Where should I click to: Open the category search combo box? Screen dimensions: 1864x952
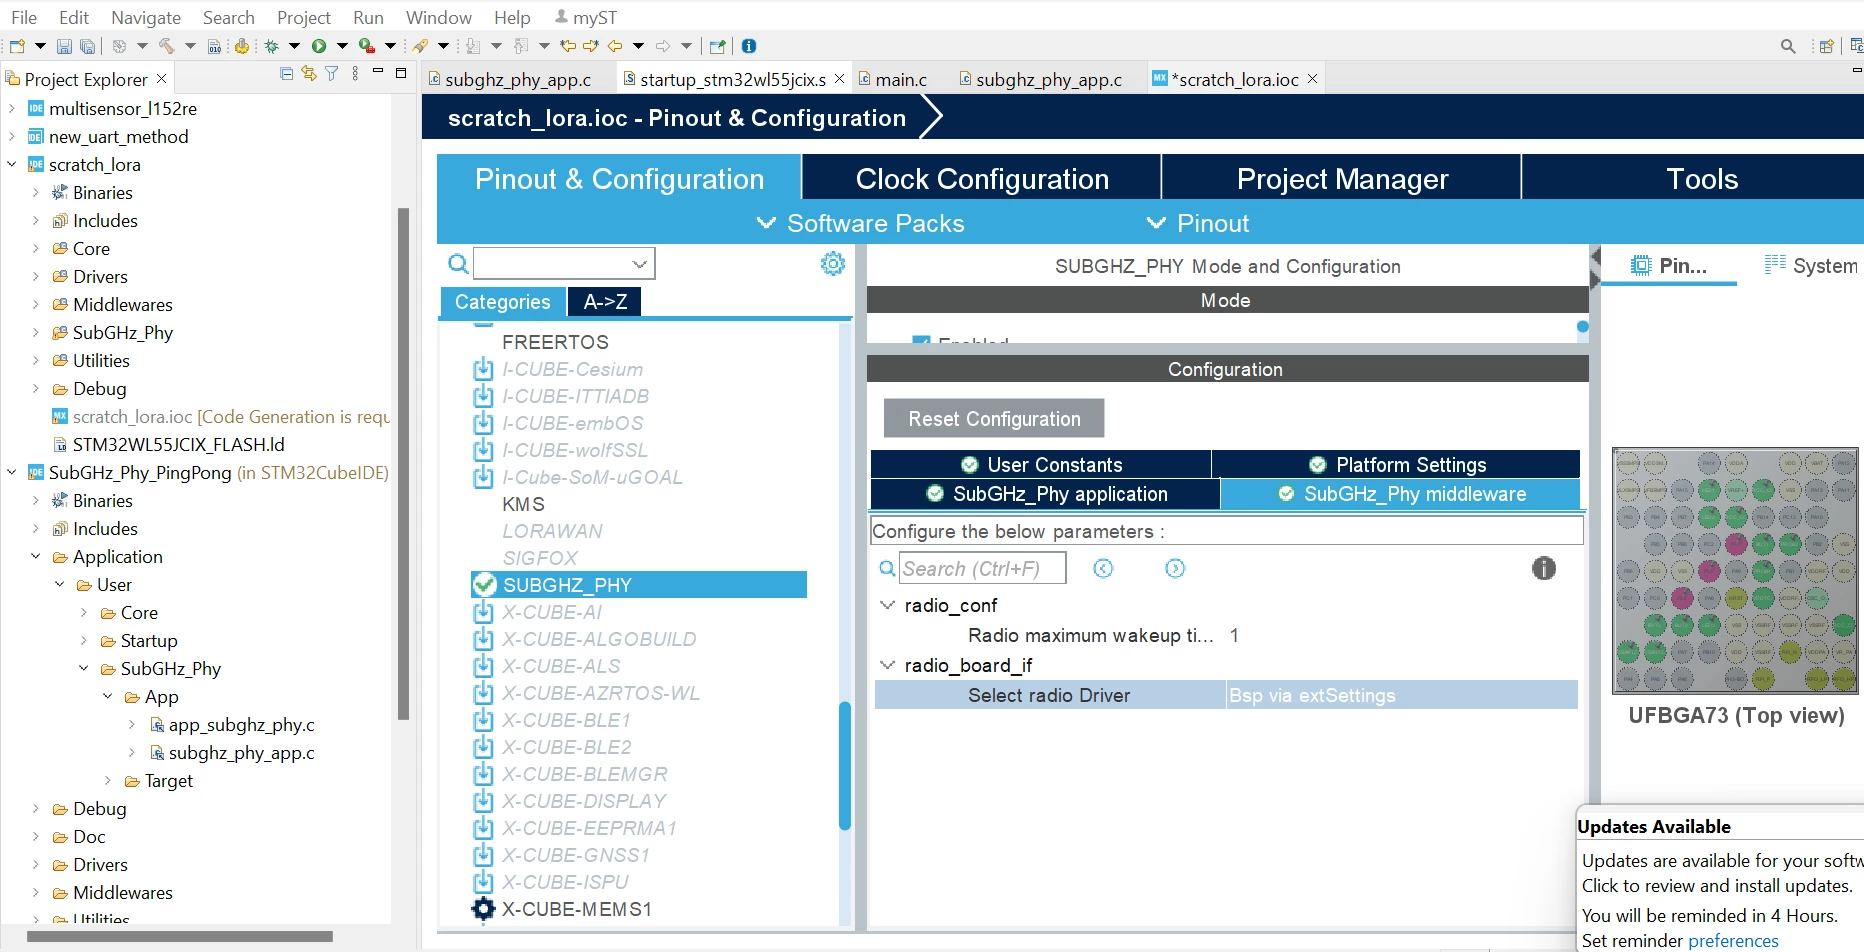pos(564,263)
